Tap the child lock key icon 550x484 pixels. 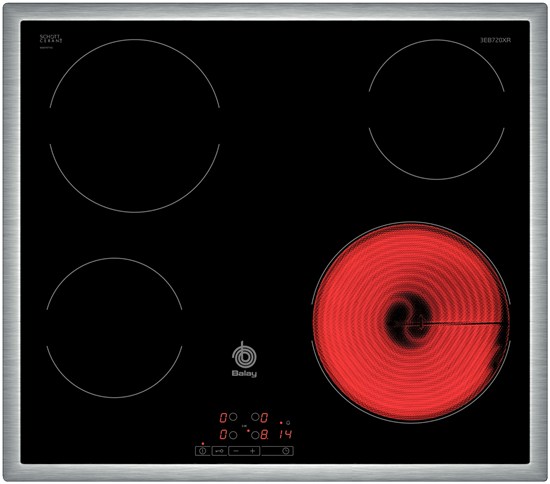click(x=219, y=451)
